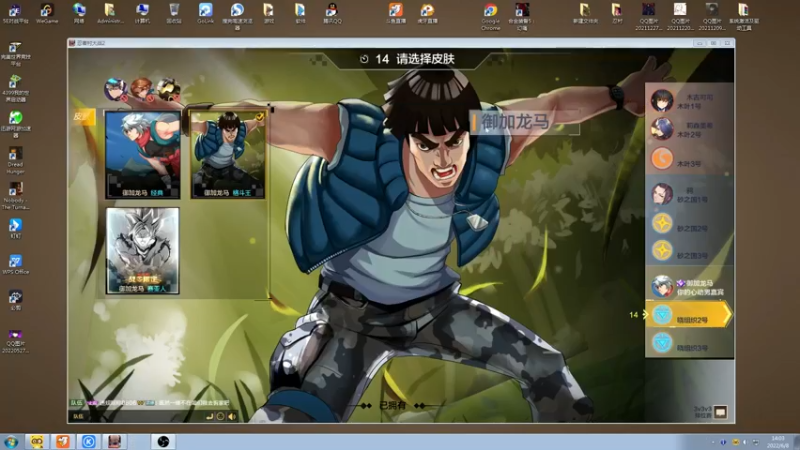The height and width of the screenshot is (450, 800).
Task: Open the Google Chrome desktop shortcut
Action: click(490, 16)
